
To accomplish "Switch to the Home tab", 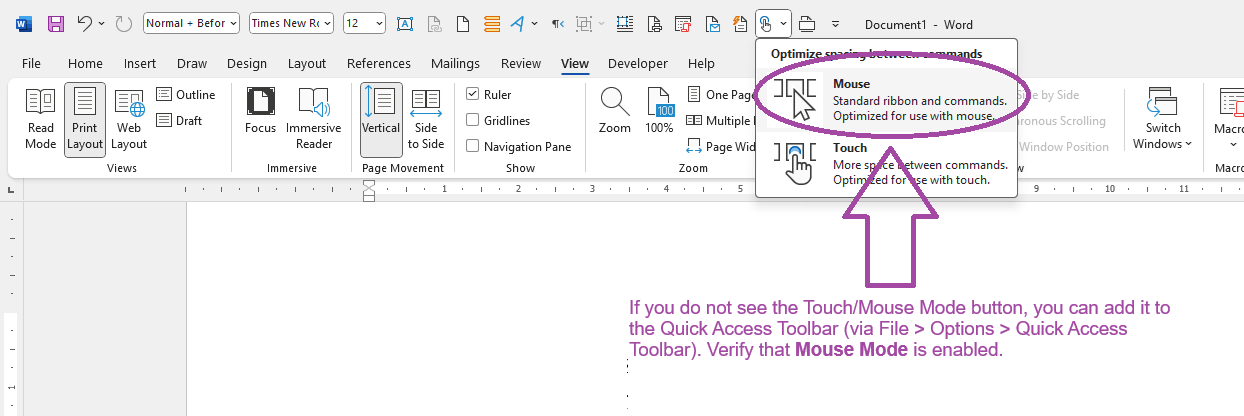I will (x=85, y=63).
